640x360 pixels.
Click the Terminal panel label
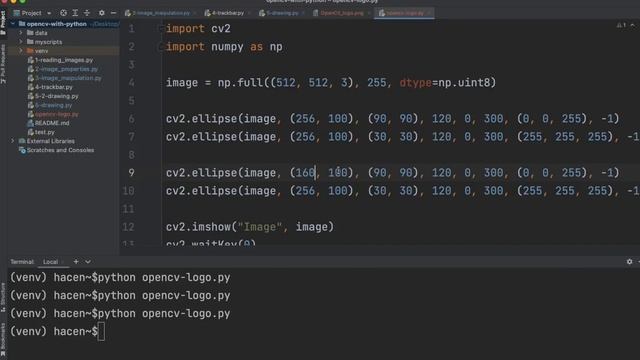pyautogui.click(x=22, y=262)
